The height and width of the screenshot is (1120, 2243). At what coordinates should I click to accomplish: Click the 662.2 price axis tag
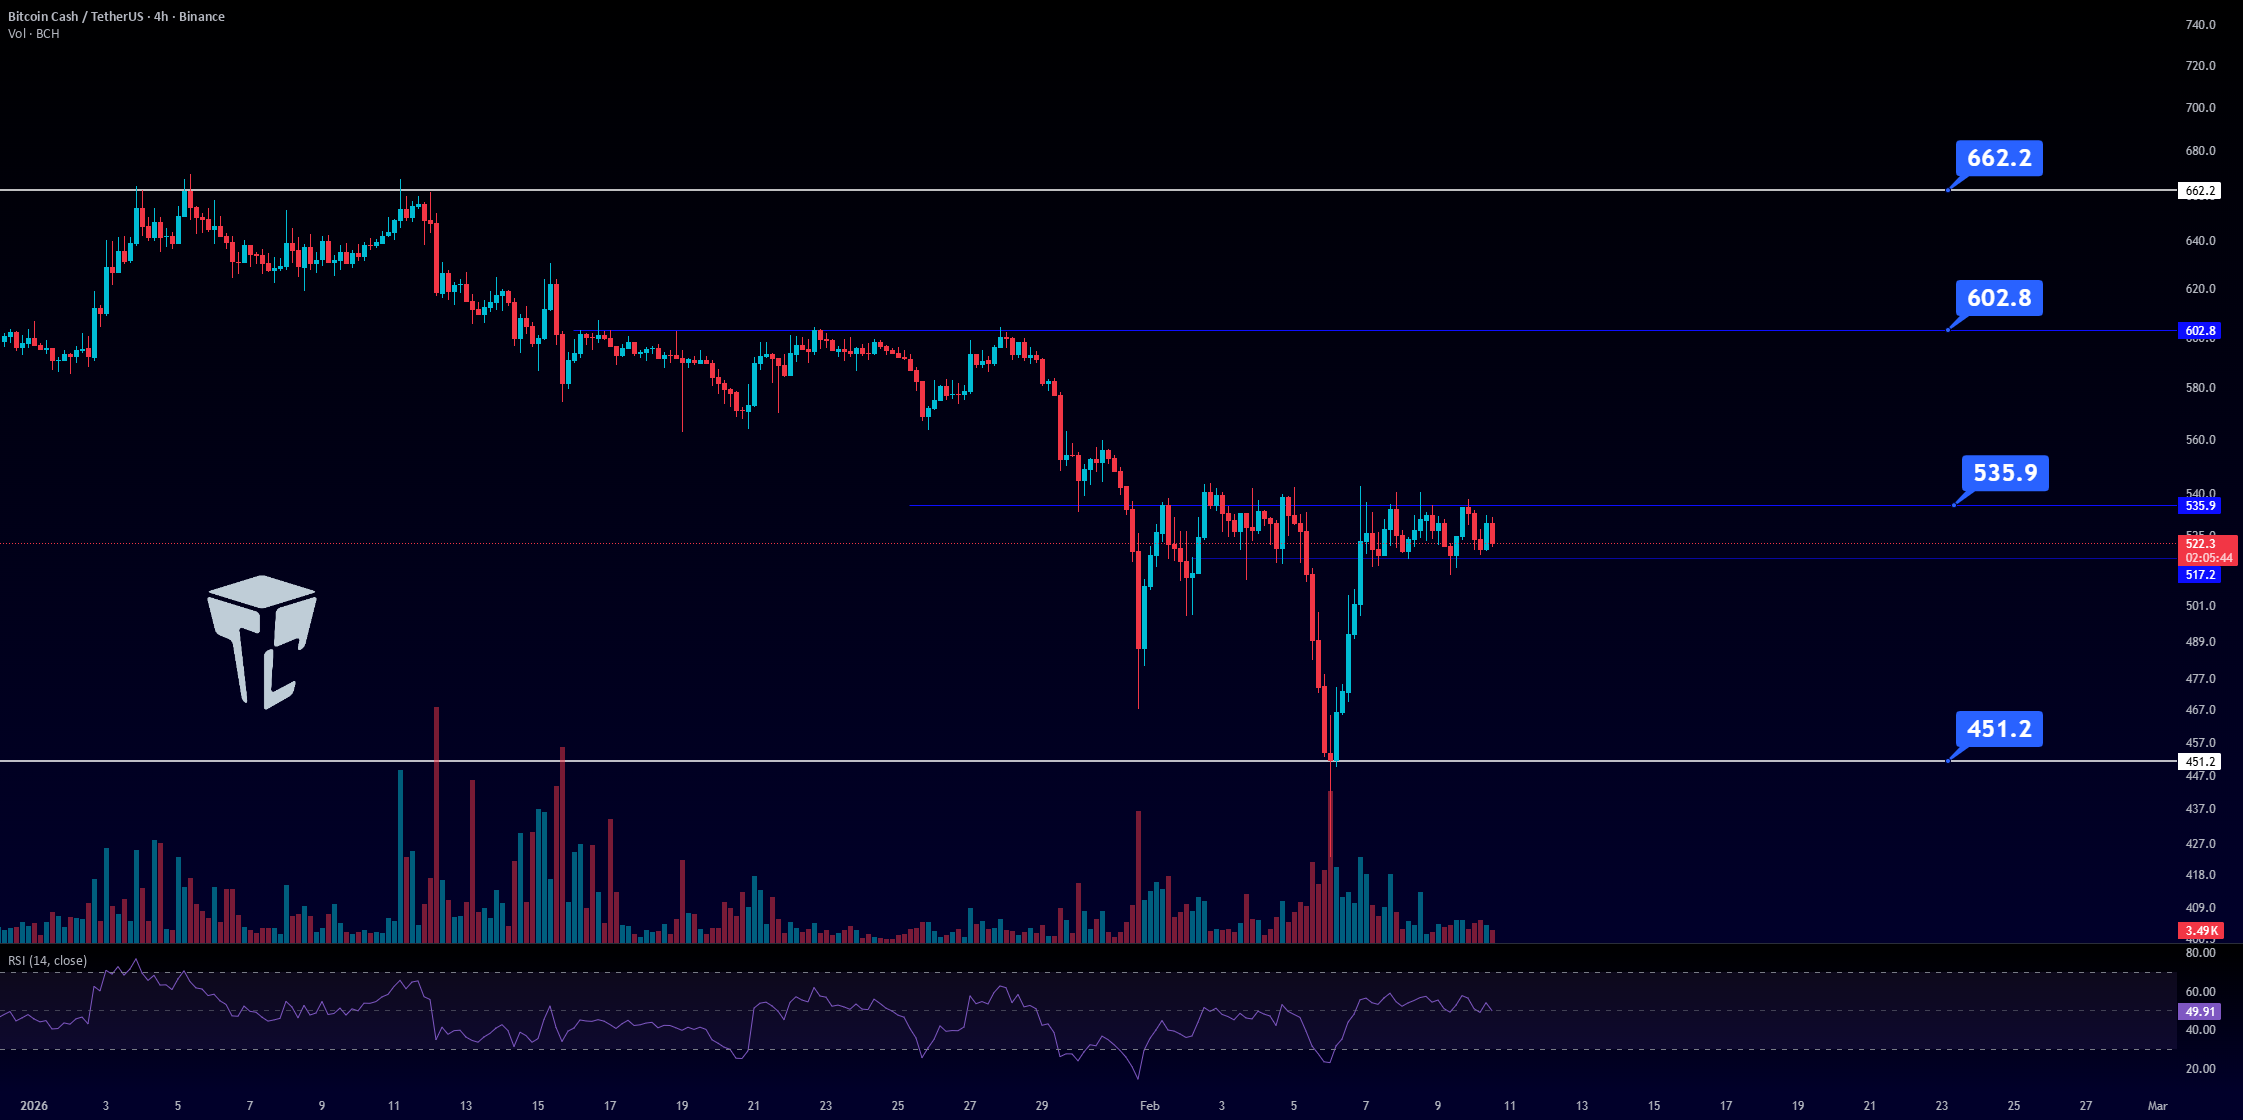[2199, 190]
